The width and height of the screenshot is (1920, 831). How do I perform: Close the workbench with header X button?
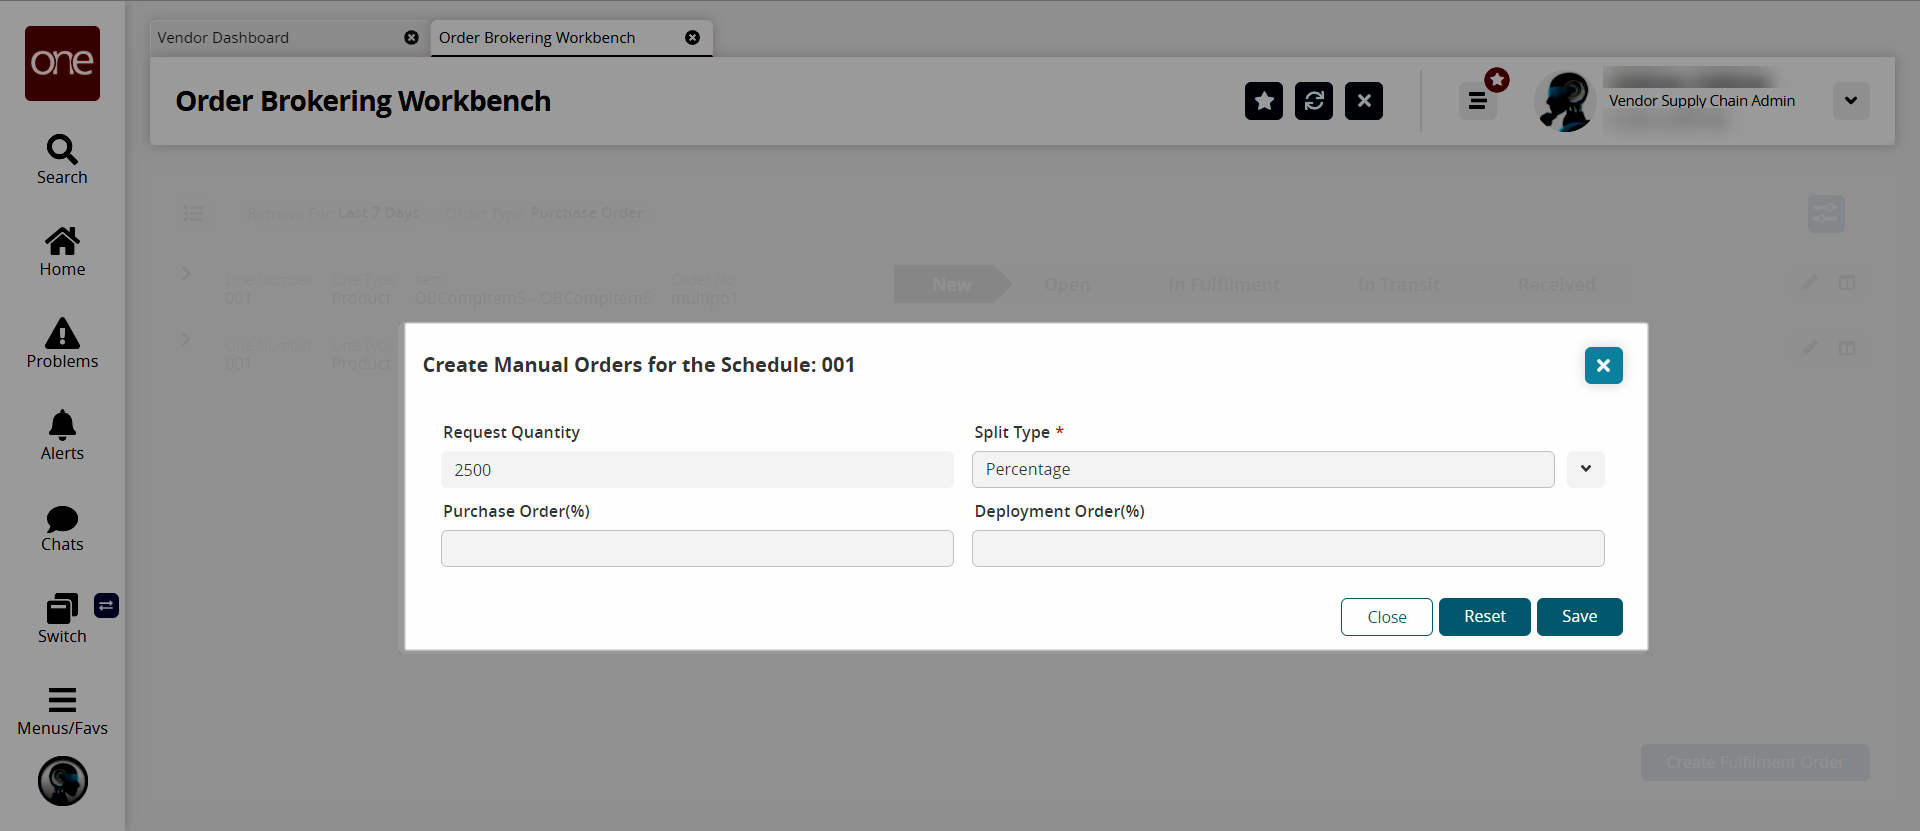tap(1364, 101)
